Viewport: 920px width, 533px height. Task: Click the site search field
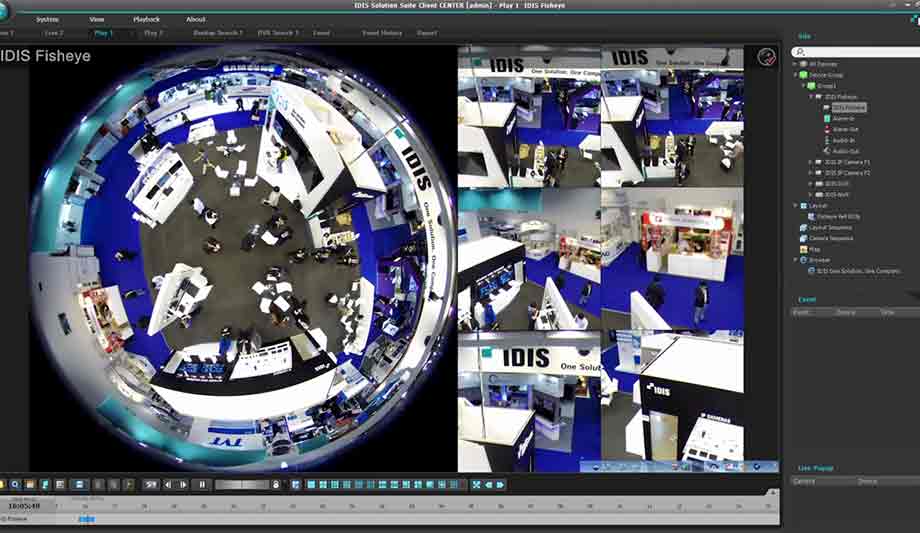pyautogui.click(x=857, y=52)
